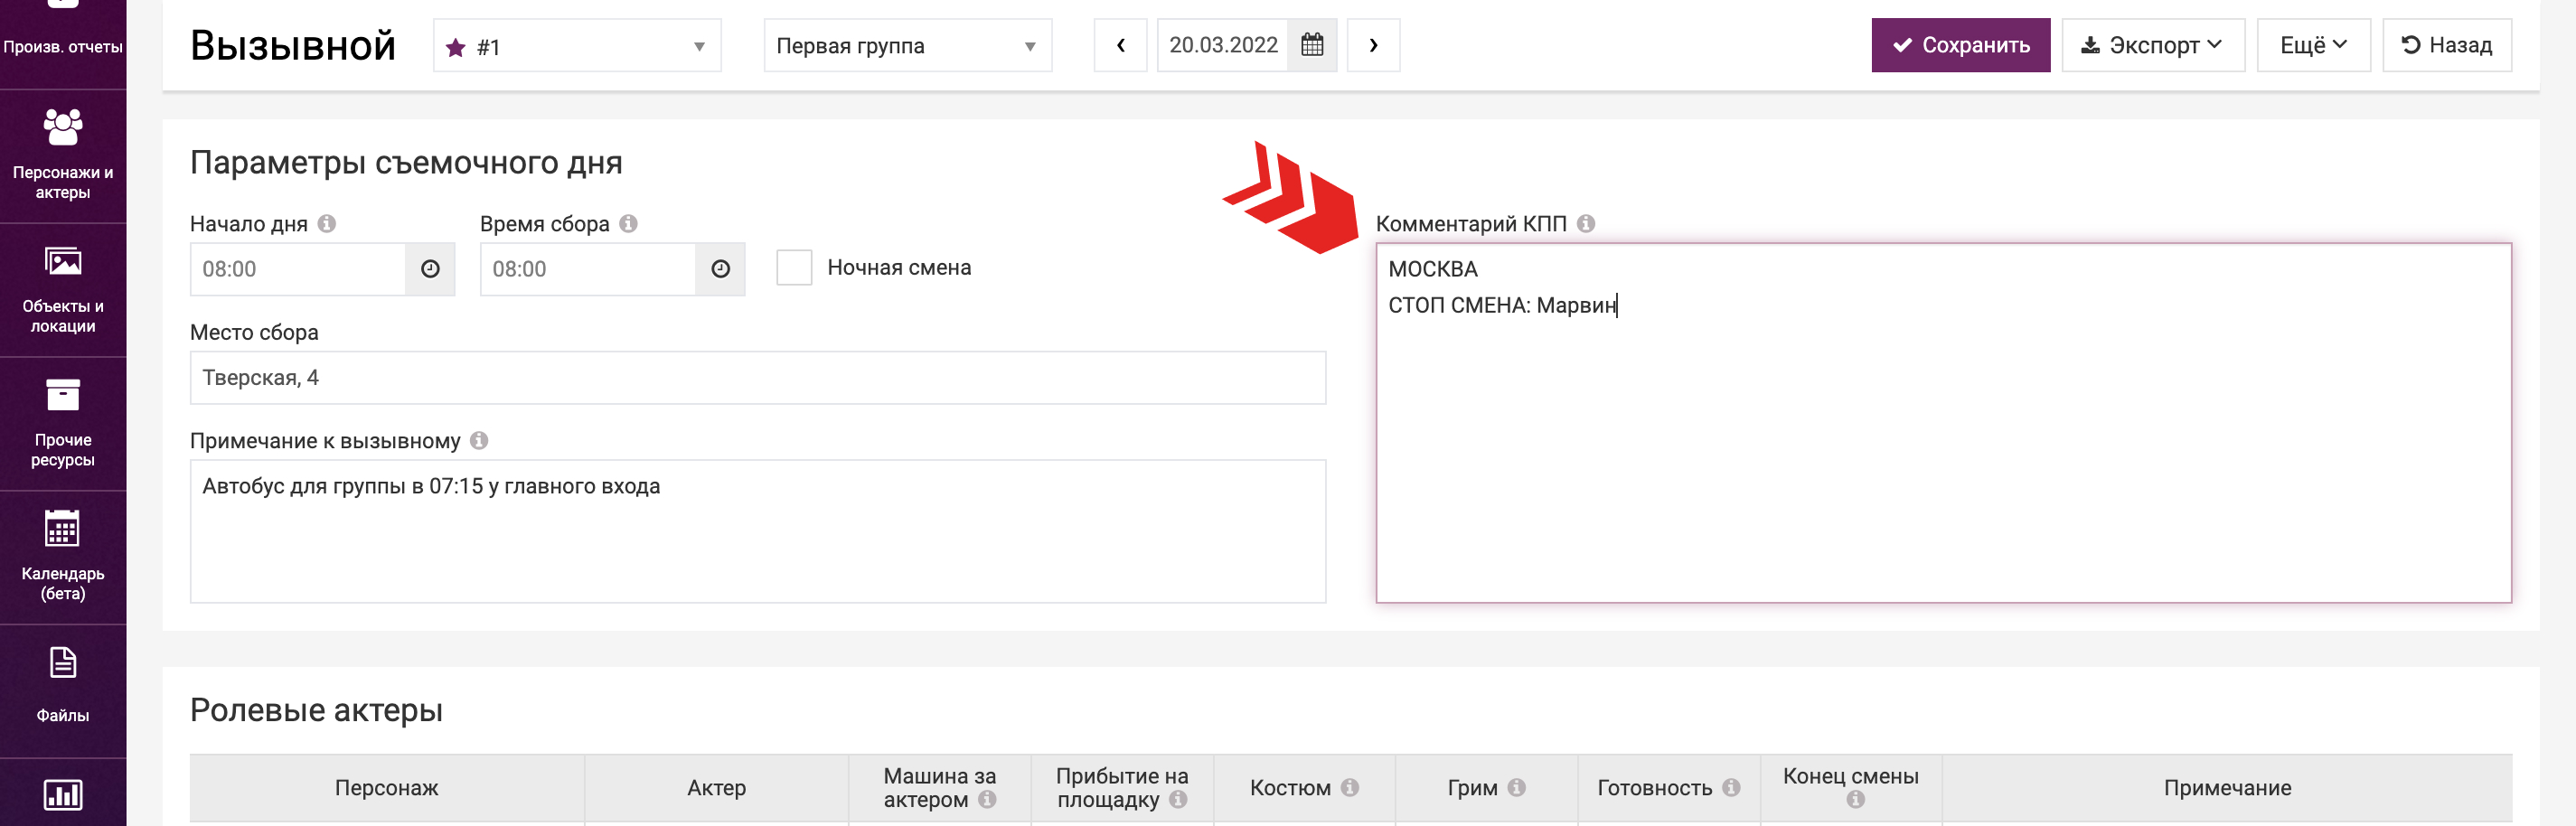This screenshot has height=826, width=2576.
Task: Click the Примечание column header
Action: 2227,788
